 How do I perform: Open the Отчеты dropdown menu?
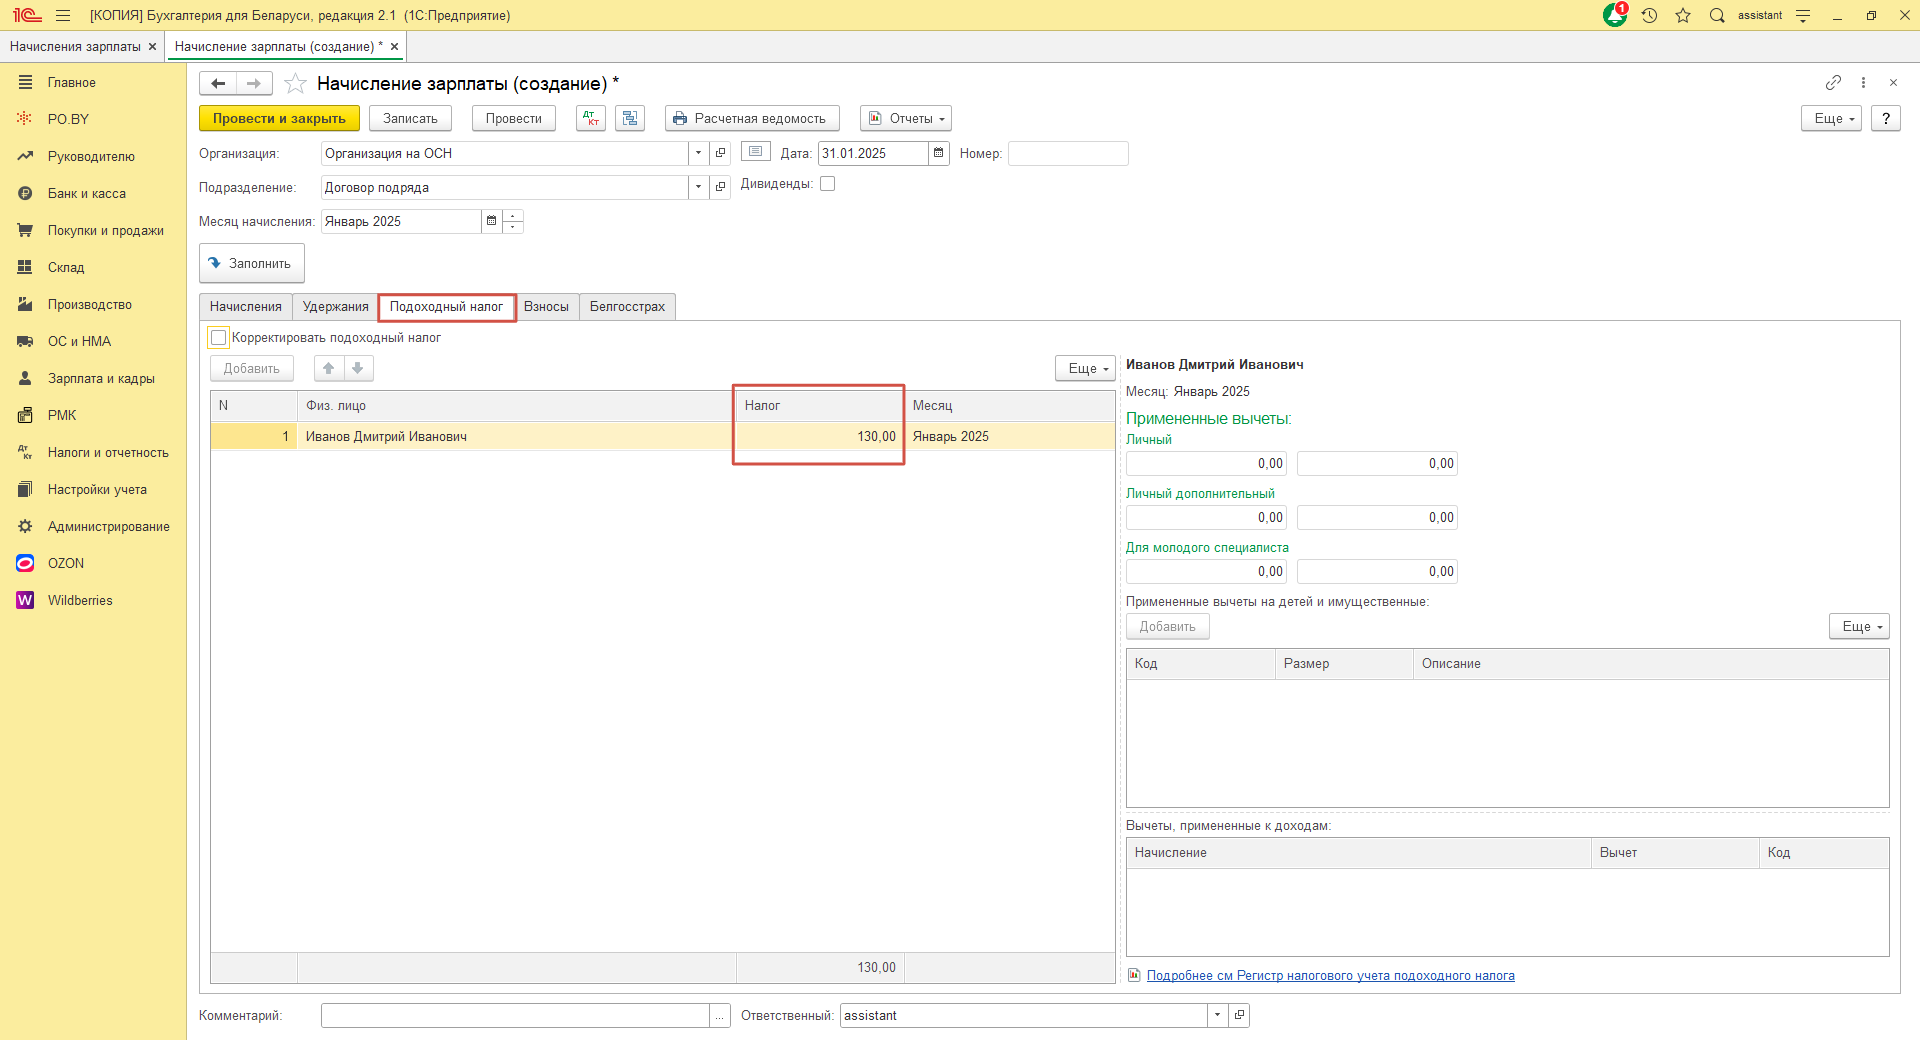[x=906, y=118]
